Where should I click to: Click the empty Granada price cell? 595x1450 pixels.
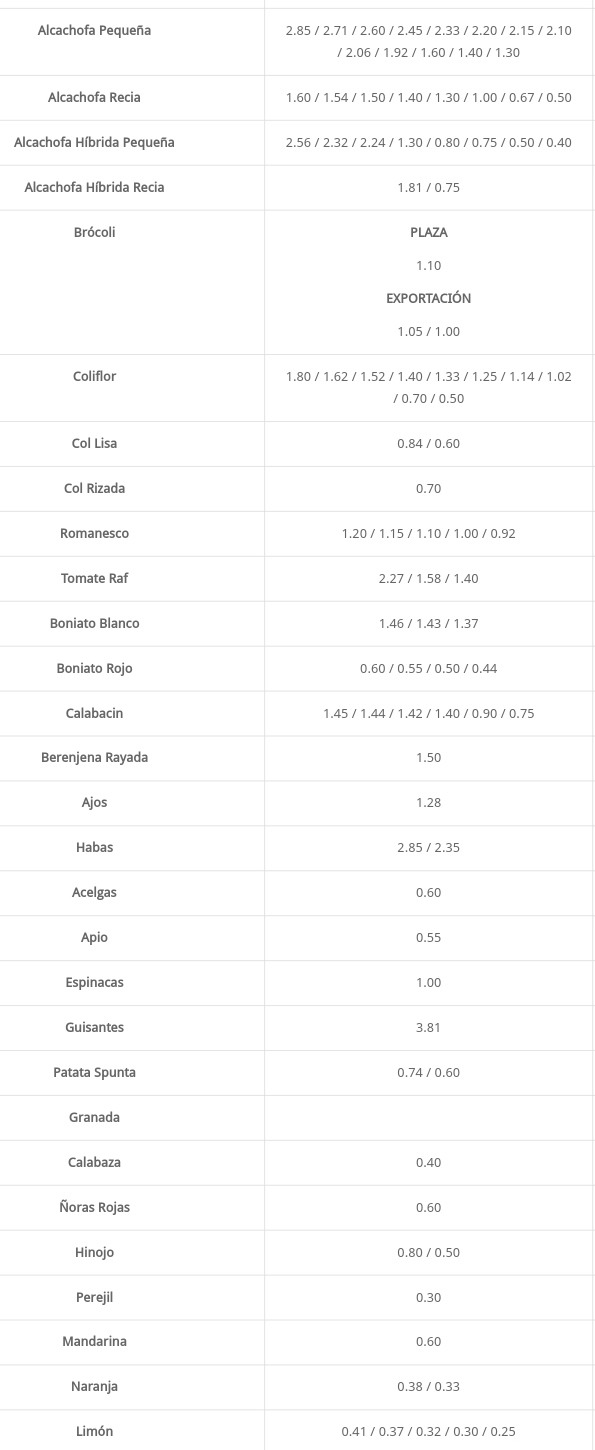point(428,1118)
